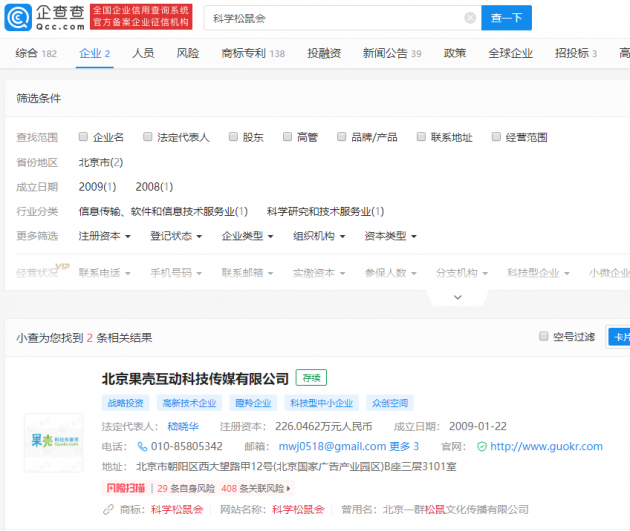This screenshot has height=531, width=630.
Task: Open the 全球企业 tab
Action: click(x=510, y=53)
